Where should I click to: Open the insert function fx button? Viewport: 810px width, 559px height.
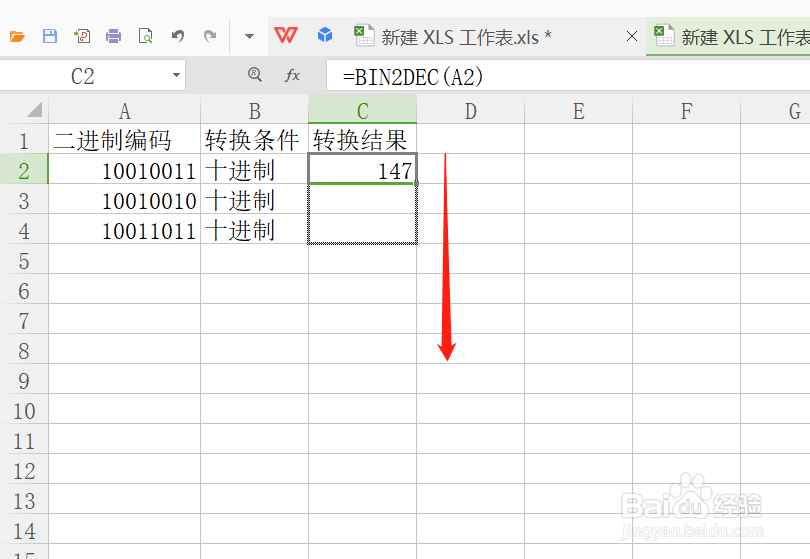pos(292,75)
